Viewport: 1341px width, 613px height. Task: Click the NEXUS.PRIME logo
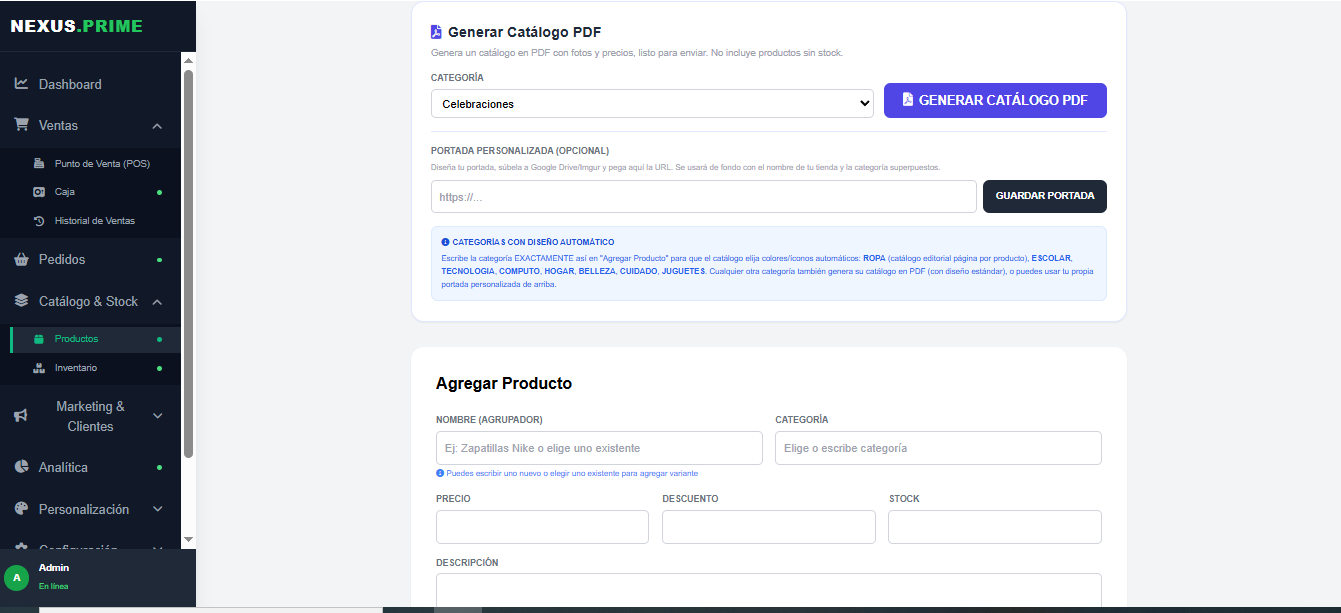tap(76, 26)
